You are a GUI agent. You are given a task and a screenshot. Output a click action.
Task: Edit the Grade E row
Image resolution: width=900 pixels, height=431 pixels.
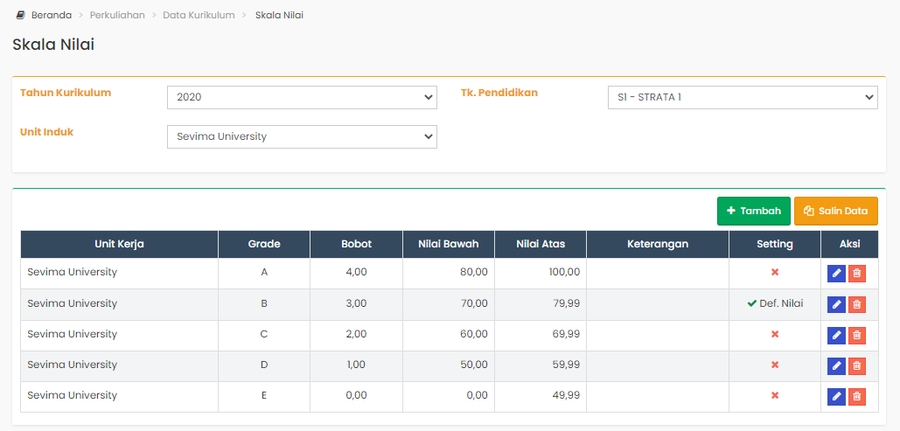click(836, 397)
